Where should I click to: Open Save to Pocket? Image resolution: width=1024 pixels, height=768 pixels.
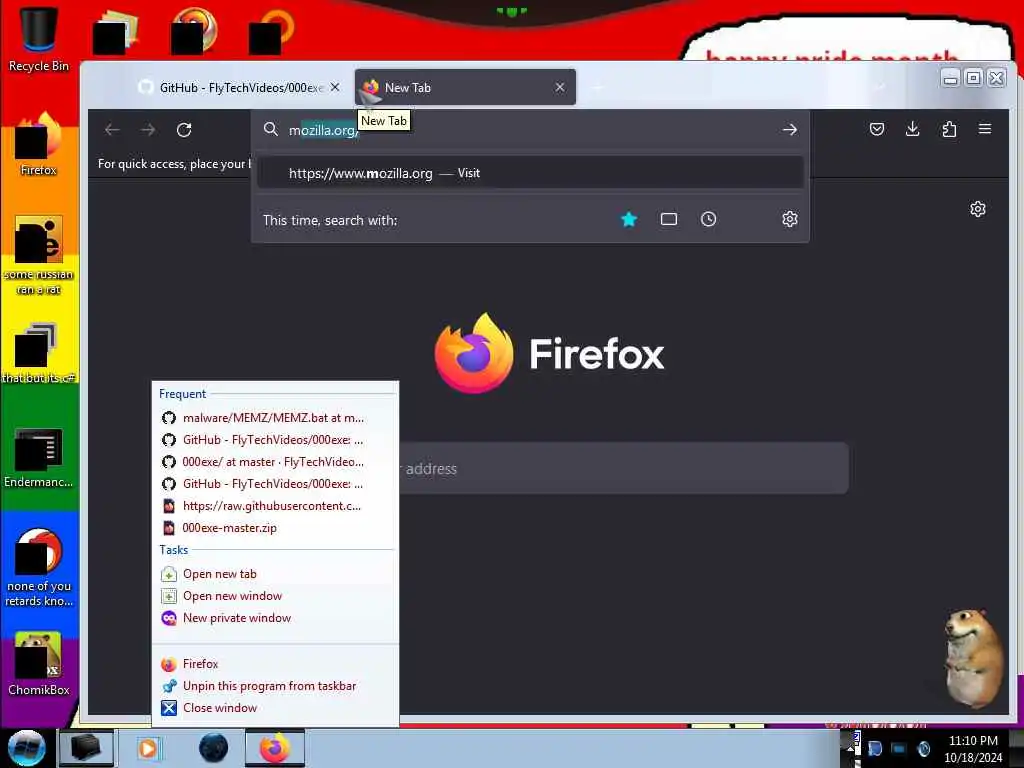click(x=877, y=129)
